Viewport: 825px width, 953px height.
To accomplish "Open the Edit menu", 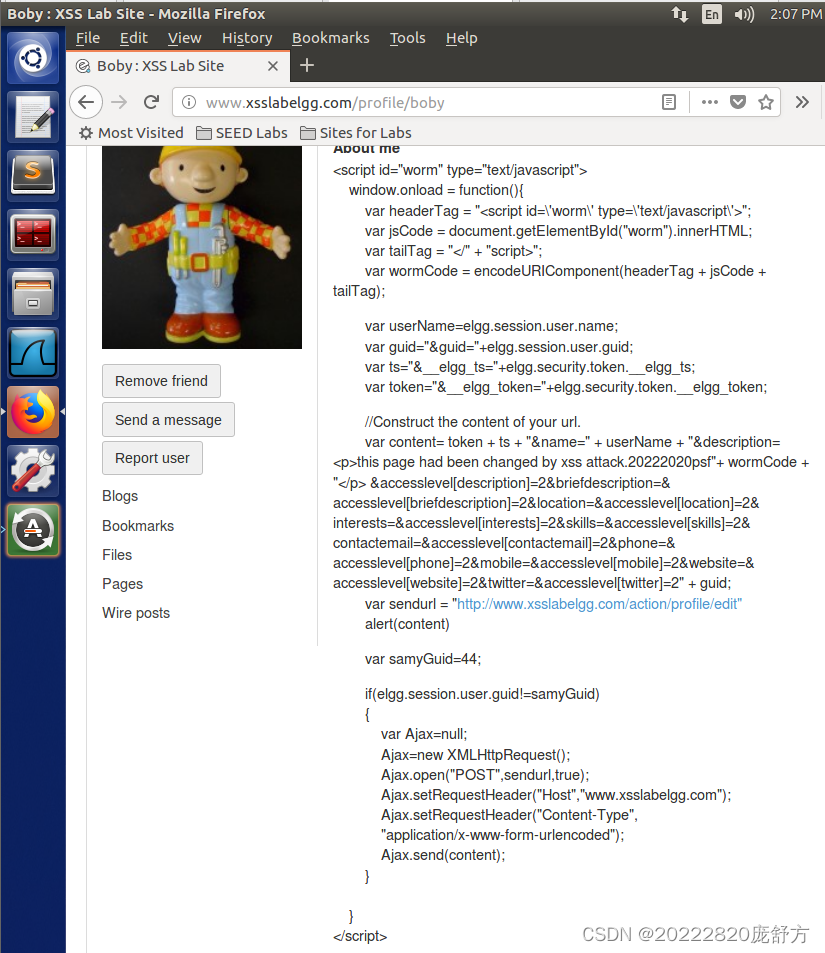I will 134,38.
